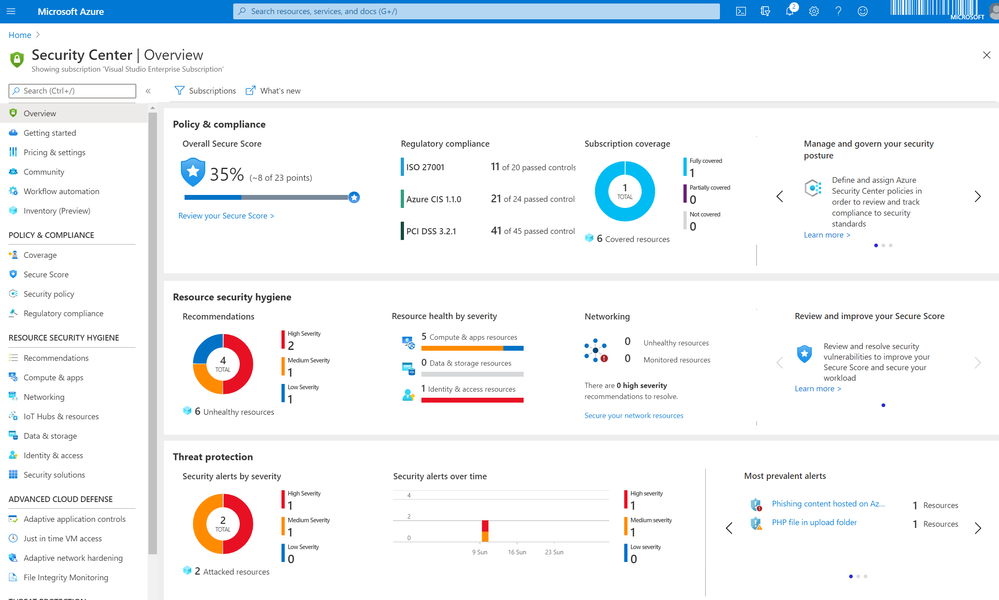Open PHP file in upload folder alert
Screen dimensions: 999x600
814,522
